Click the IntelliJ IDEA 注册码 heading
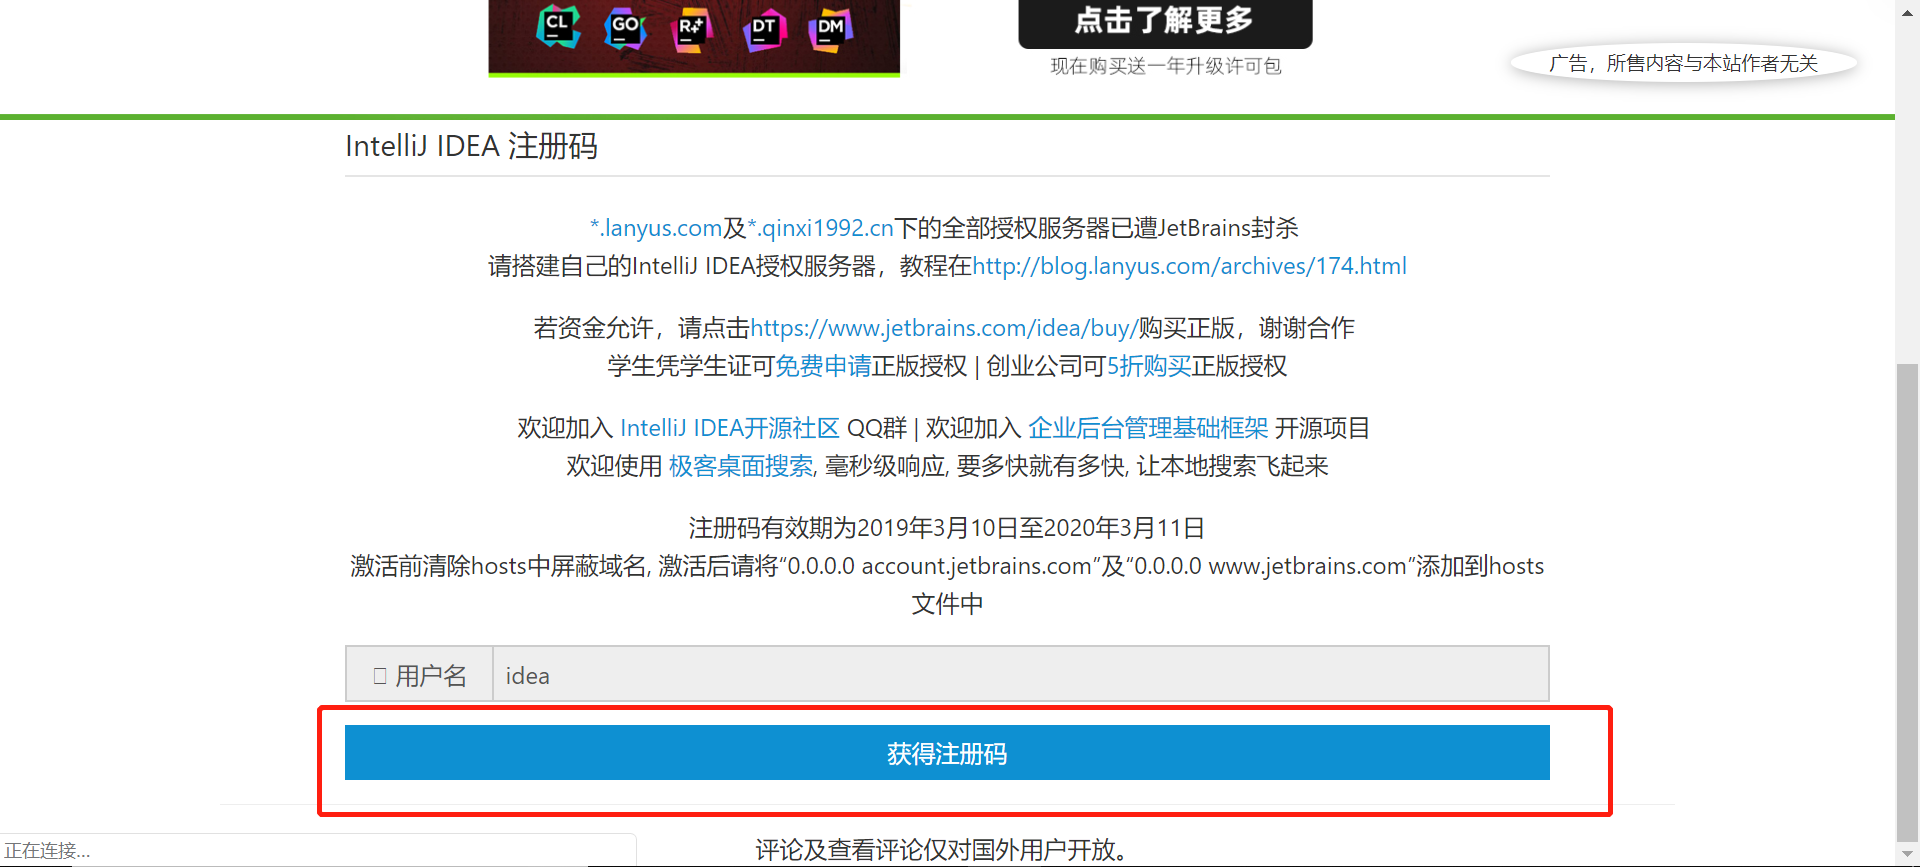 pos(471,146)
